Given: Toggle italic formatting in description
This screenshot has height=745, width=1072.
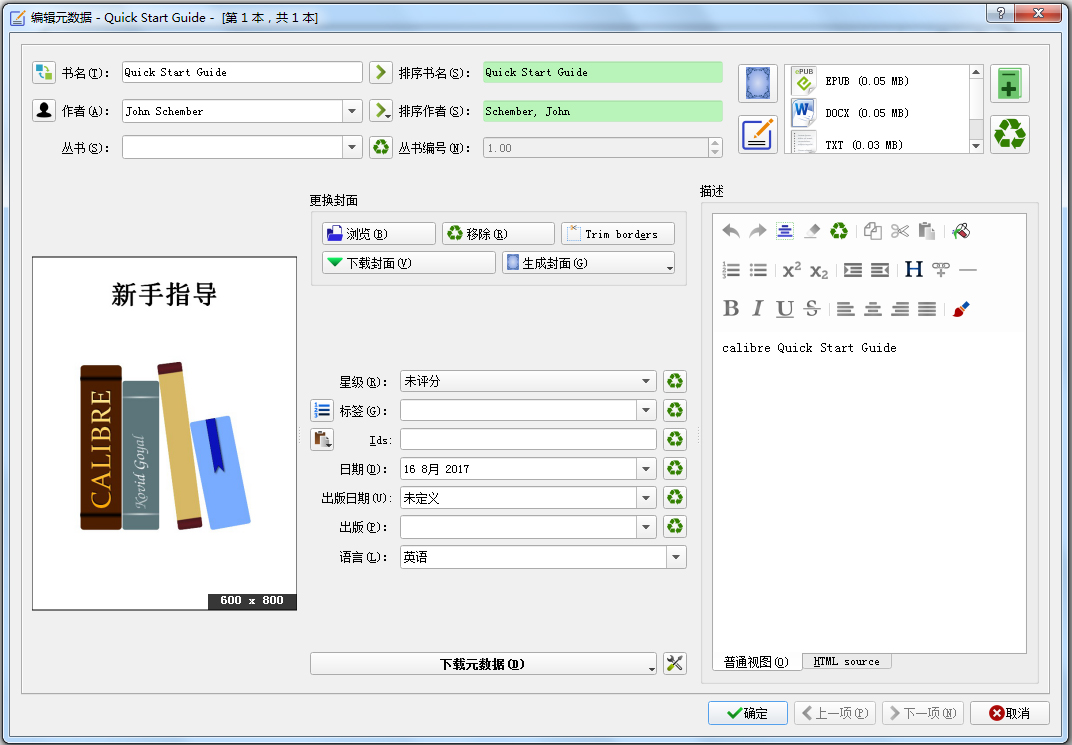Looking at the screenshot, I should click(x=758, y=309).
